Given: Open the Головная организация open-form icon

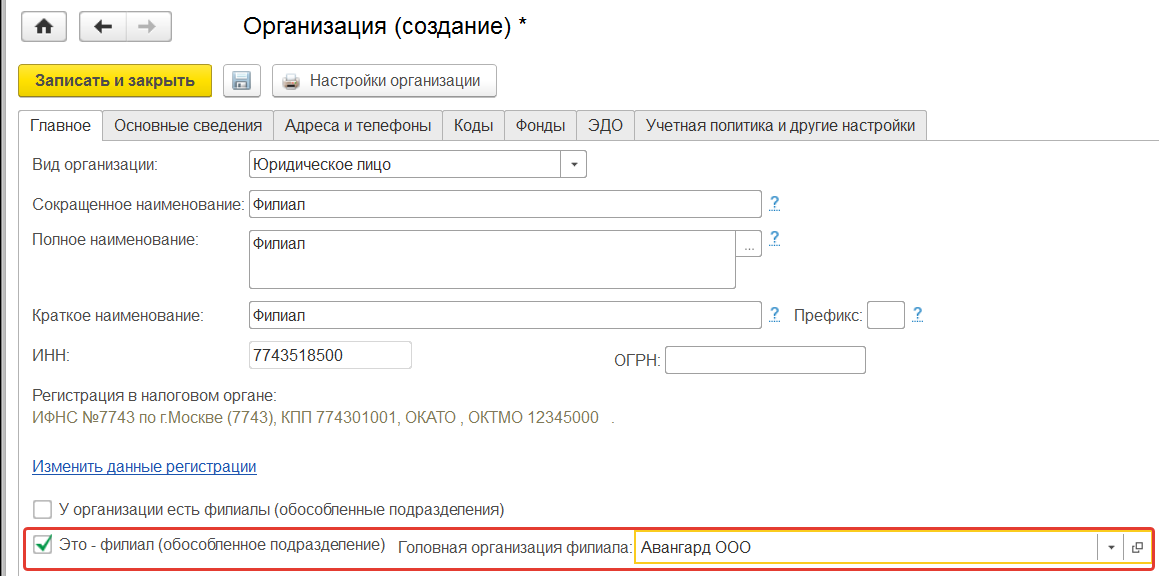Looking at the screenshot, I should point(1137,548).
